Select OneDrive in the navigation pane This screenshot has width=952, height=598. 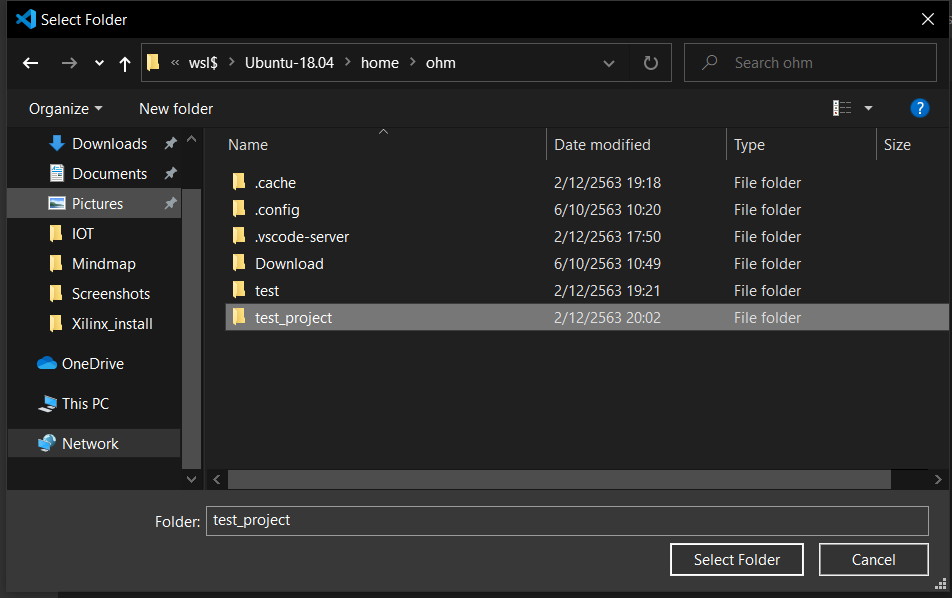point(92,364)
